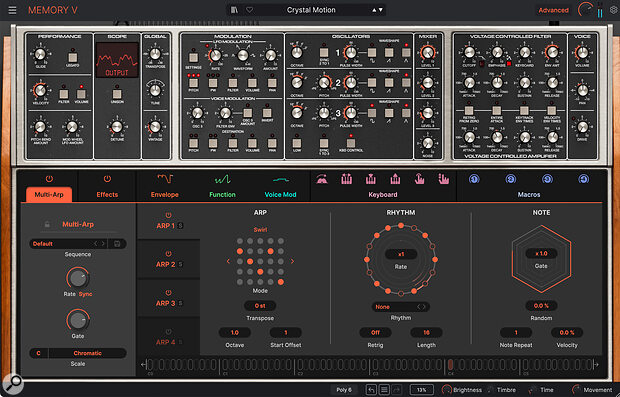Click the preset up/down arrows next to Crystal Motion
This screenshot has height=397, width=620.
[377, 10]
